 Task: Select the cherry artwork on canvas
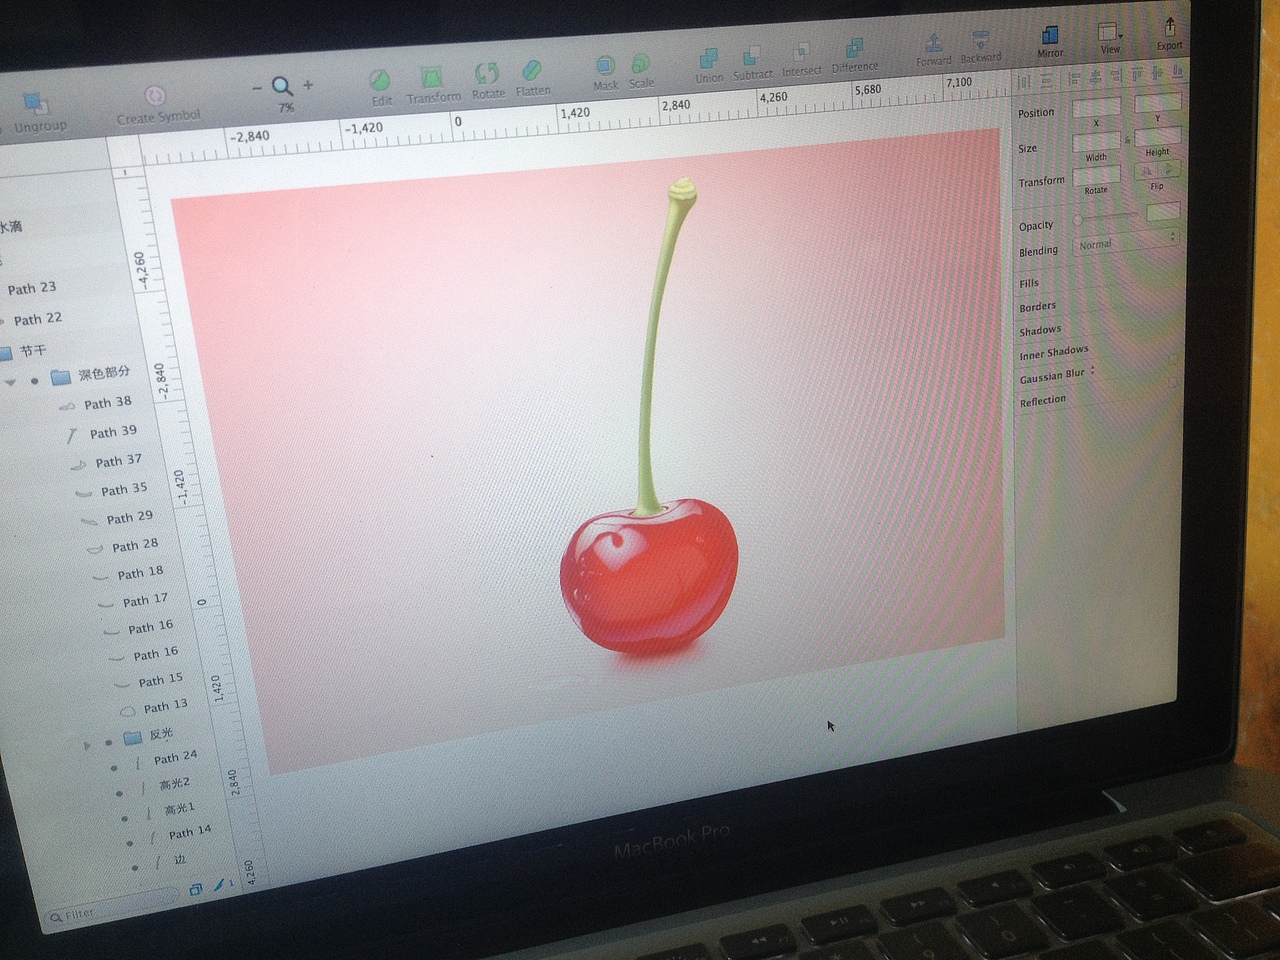[650, 420]
